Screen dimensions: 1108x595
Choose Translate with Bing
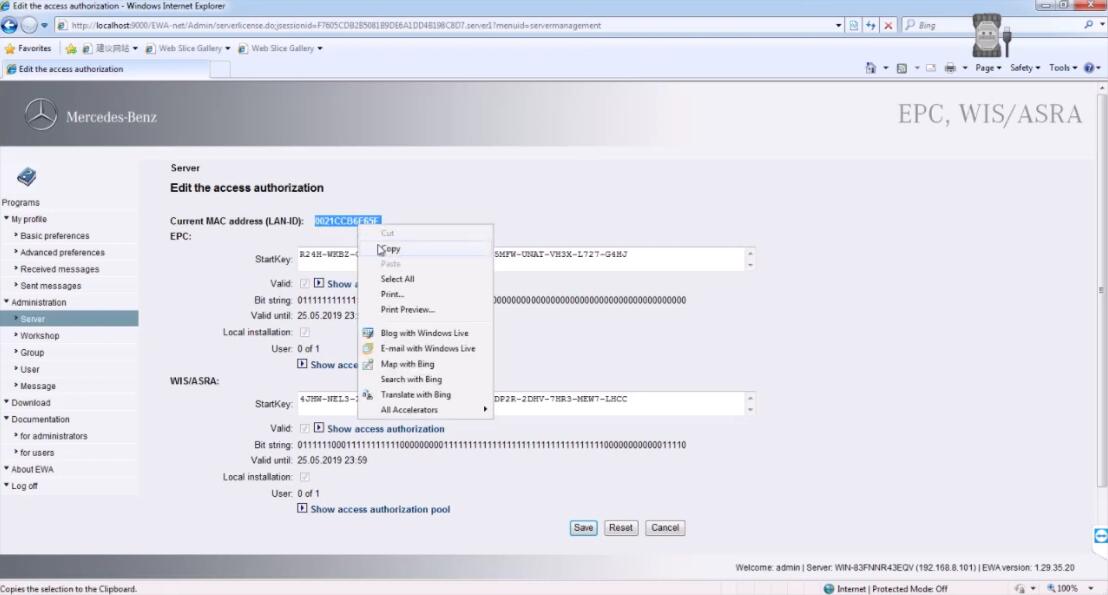coord(425,394)
